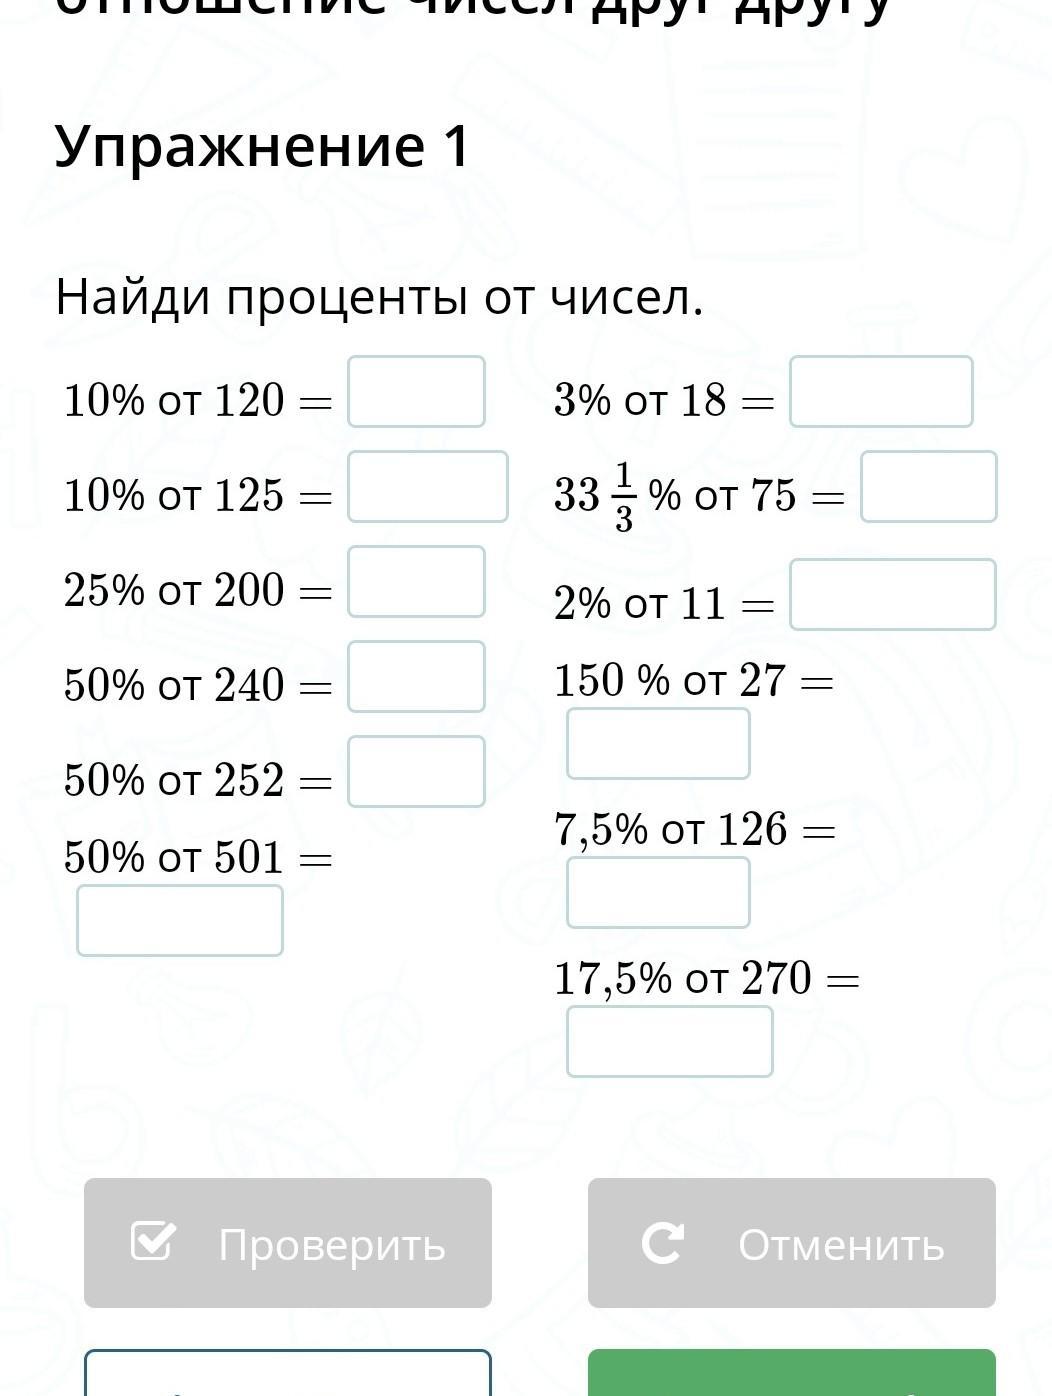Image resolution: width=1052 pixels, height=1396 pixels.
Task: Select input box under 50% от 501
Action: pos(180,921)
